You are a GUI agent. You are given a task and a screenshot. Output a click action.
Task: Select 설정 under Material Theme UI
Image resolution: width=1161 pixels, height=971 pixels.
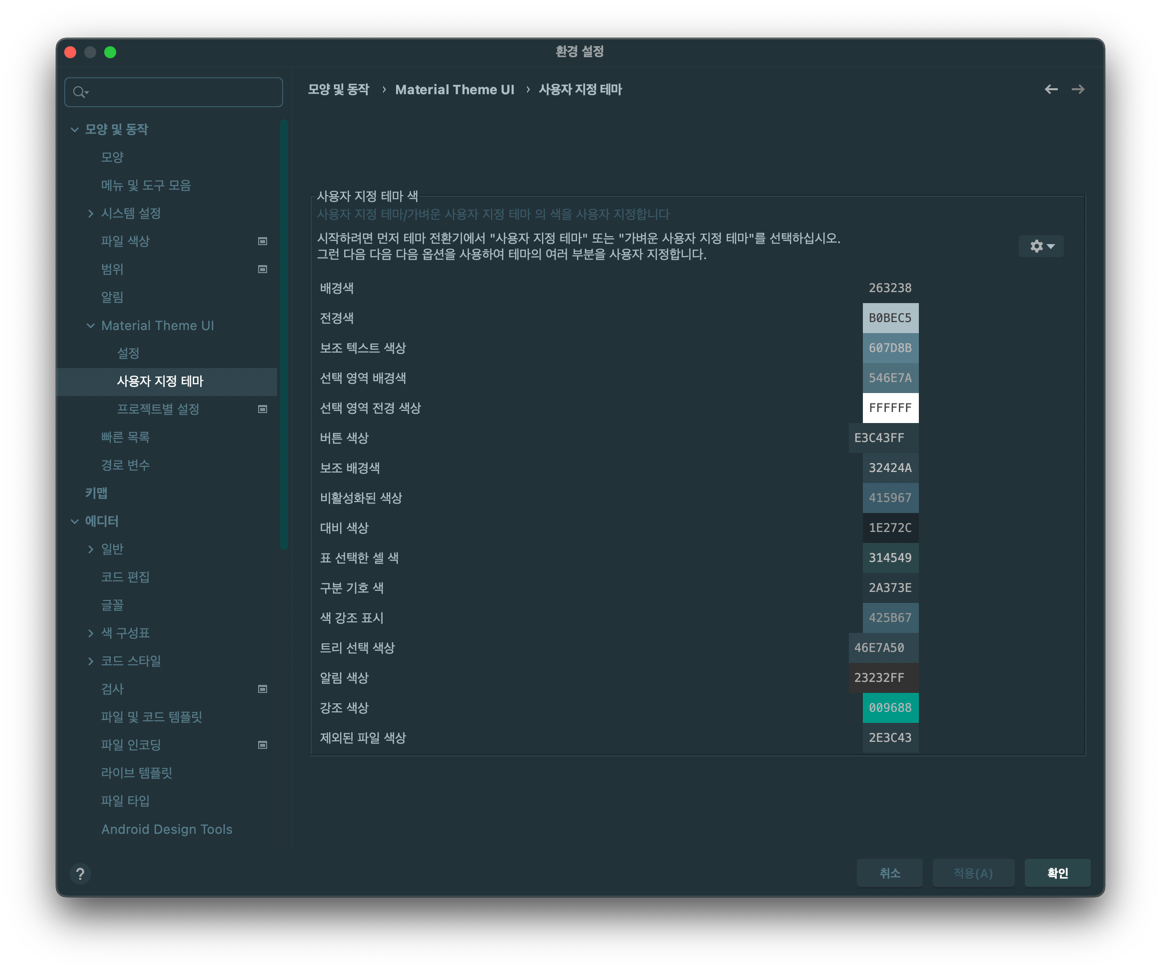click(128, 353)
